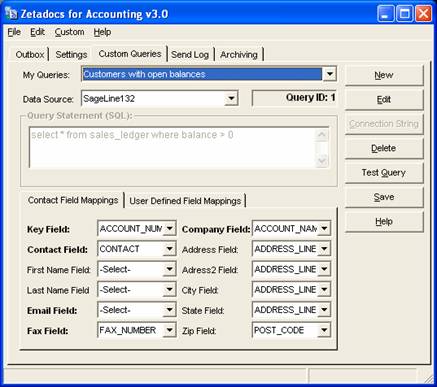
Task: Expand the Fax Field dropdown
Action: click(x=170, y=330)
